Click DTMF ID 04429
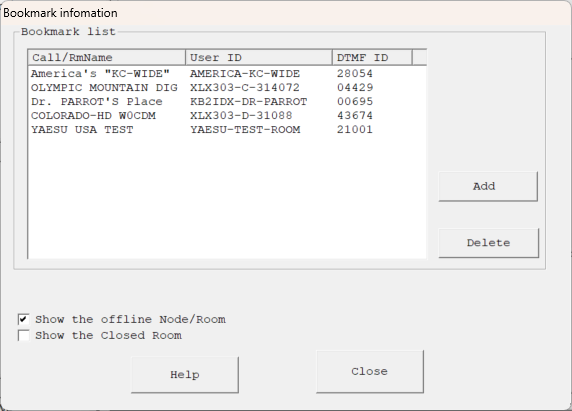 355,88
